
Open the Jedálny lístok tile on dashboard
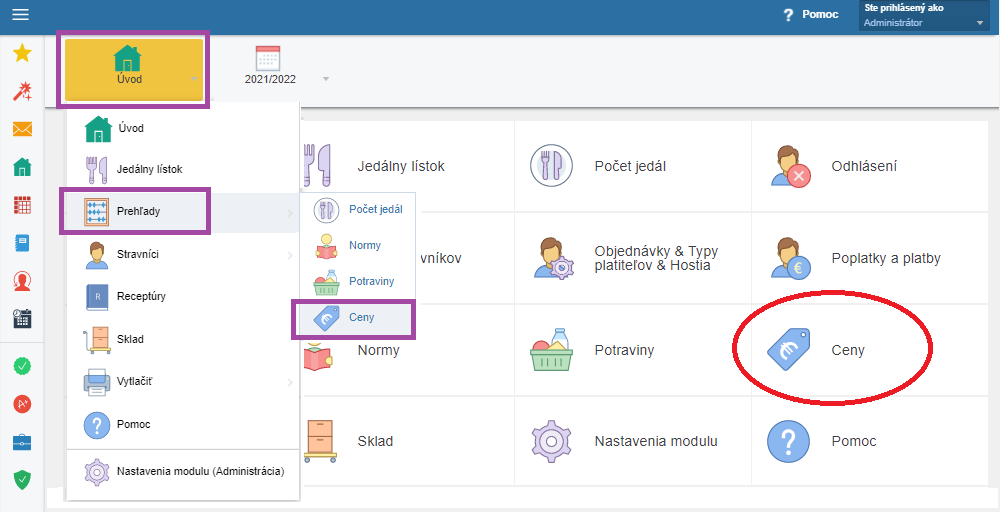tap(407, 166)
